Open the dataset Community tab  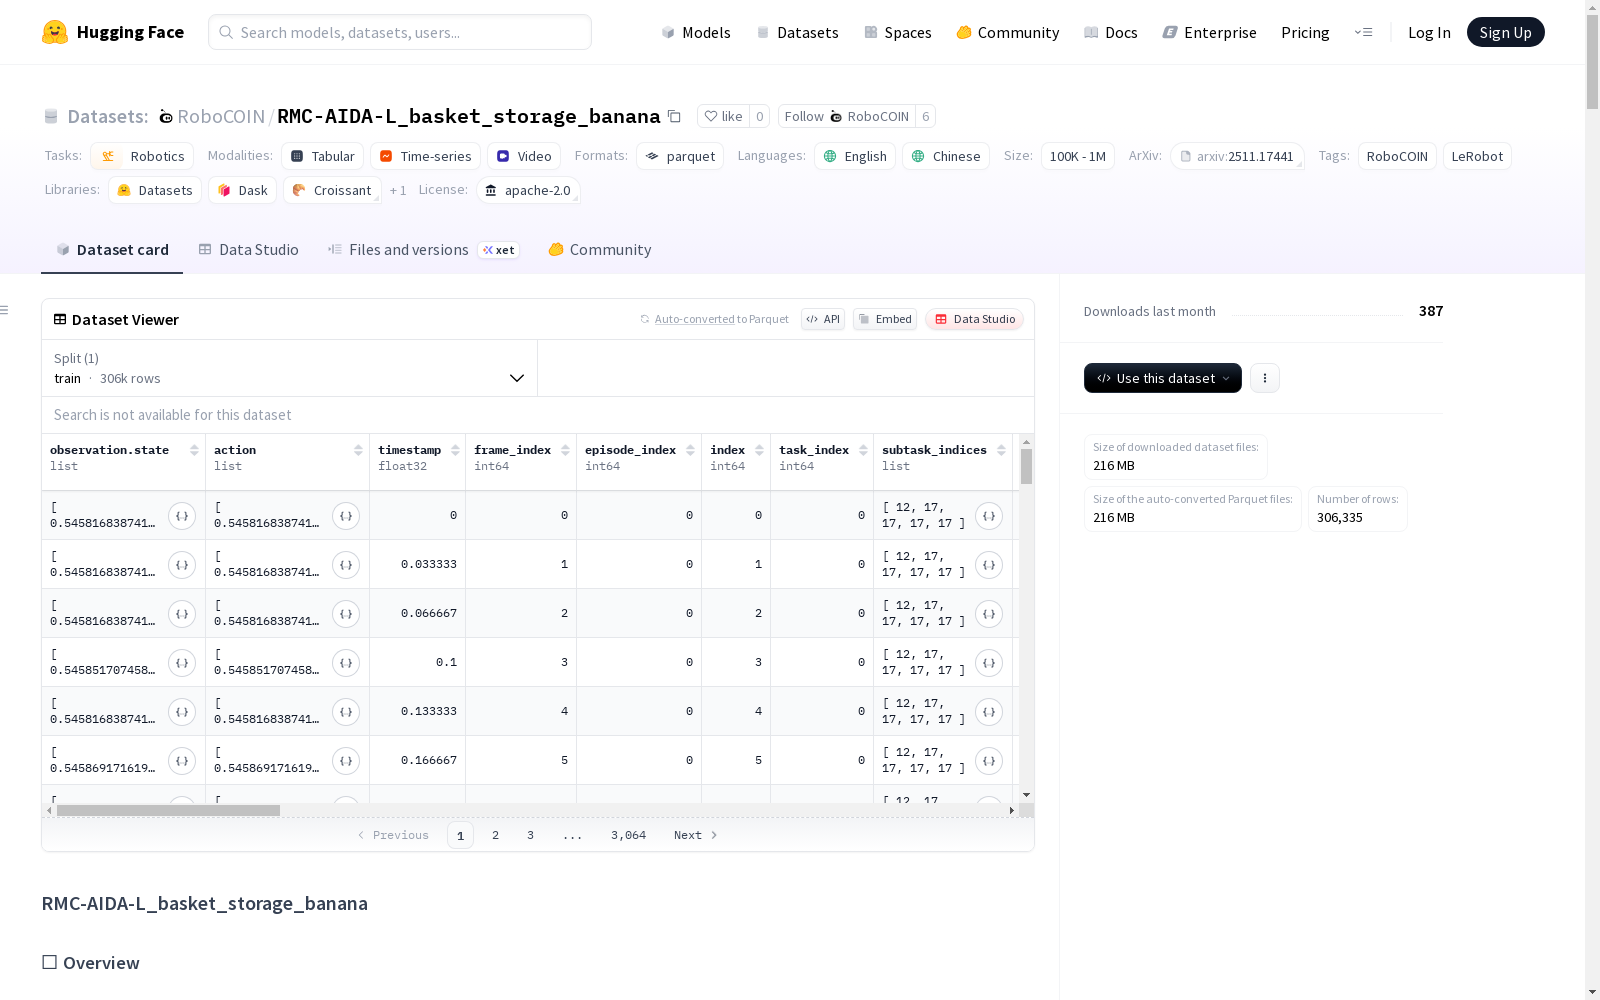(x=600, y=250)
